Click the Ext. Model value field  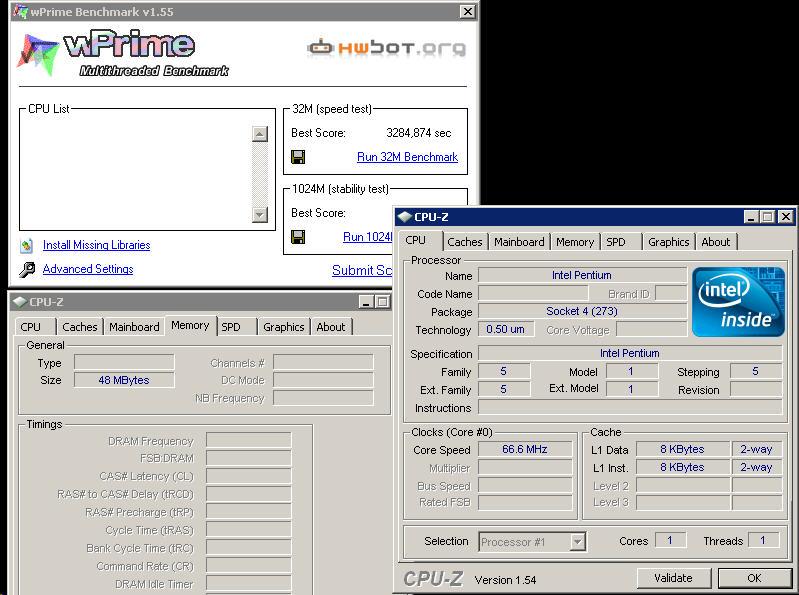[631, 389]
